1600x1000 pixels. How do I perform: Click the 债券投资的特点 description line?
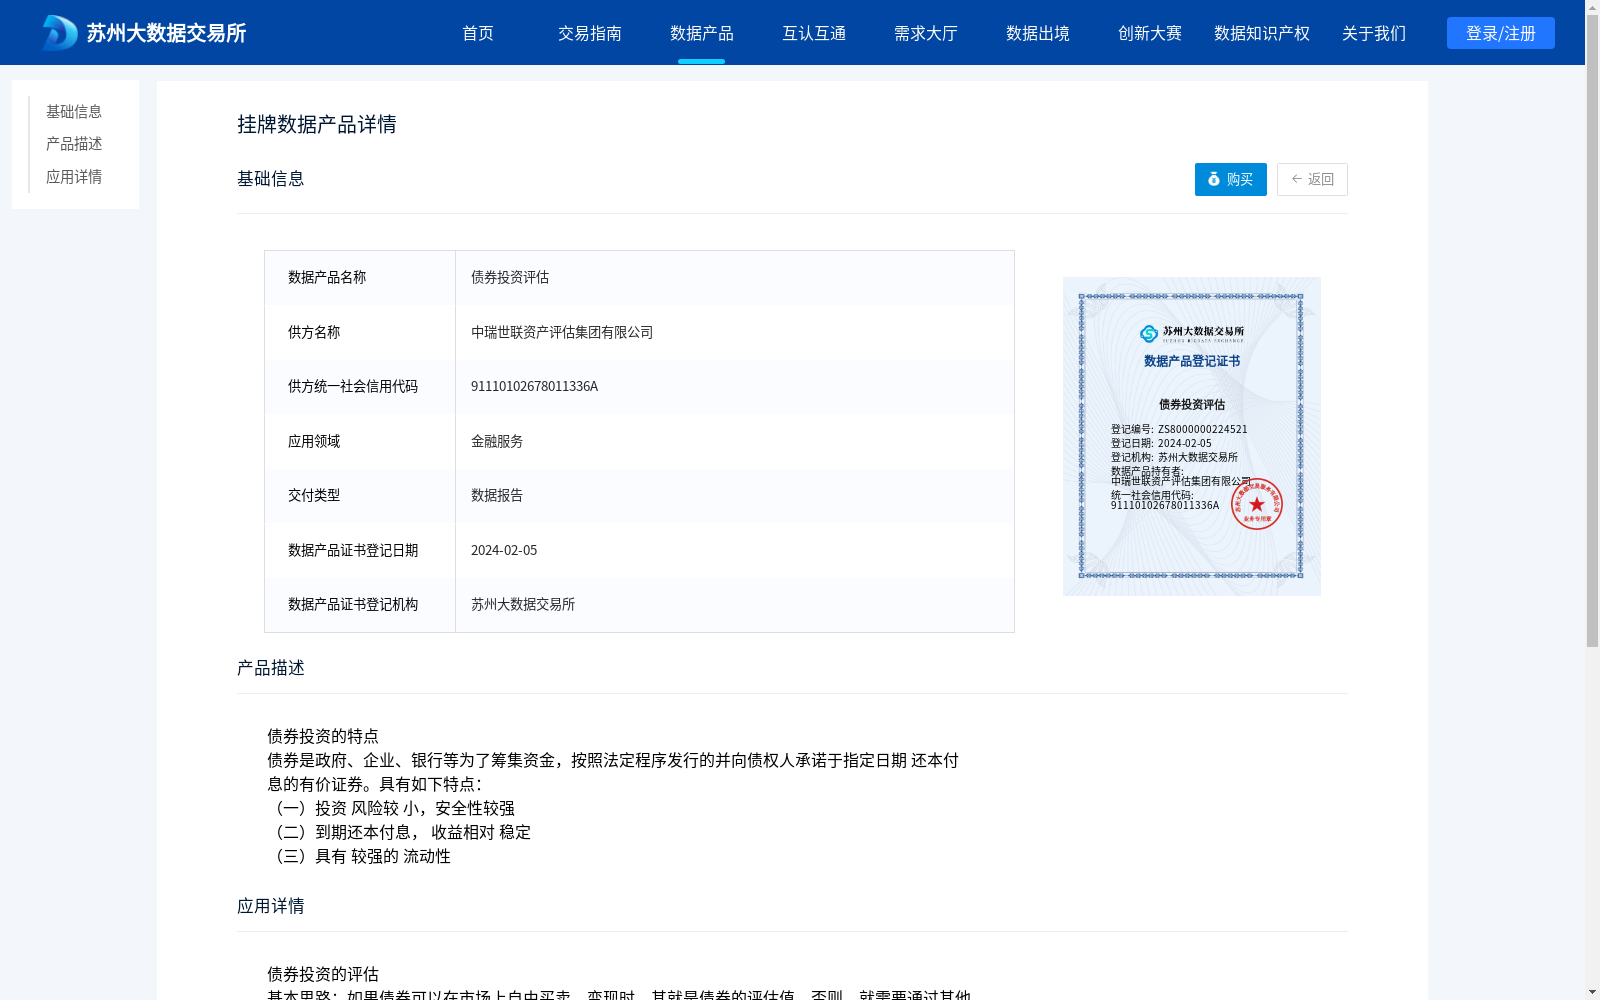pos(323,736)
